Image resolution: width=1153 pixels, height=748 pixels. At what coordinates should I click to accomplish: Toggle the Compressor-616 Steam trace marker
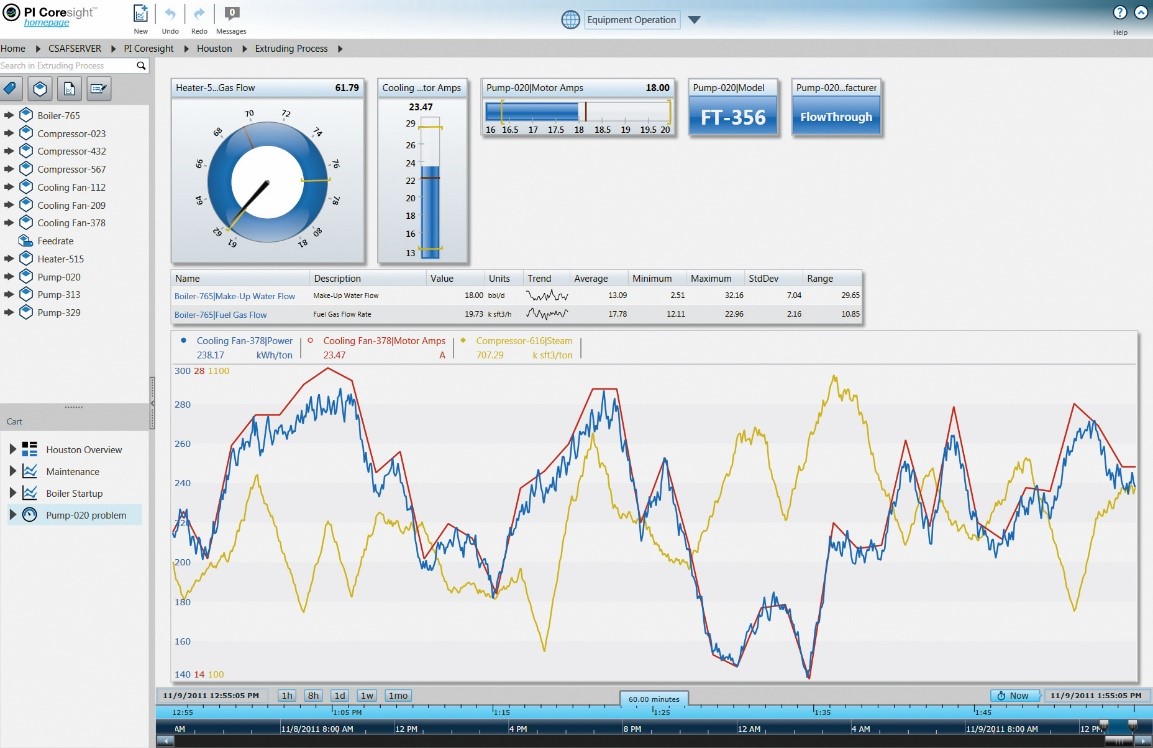tap(462, 341)
